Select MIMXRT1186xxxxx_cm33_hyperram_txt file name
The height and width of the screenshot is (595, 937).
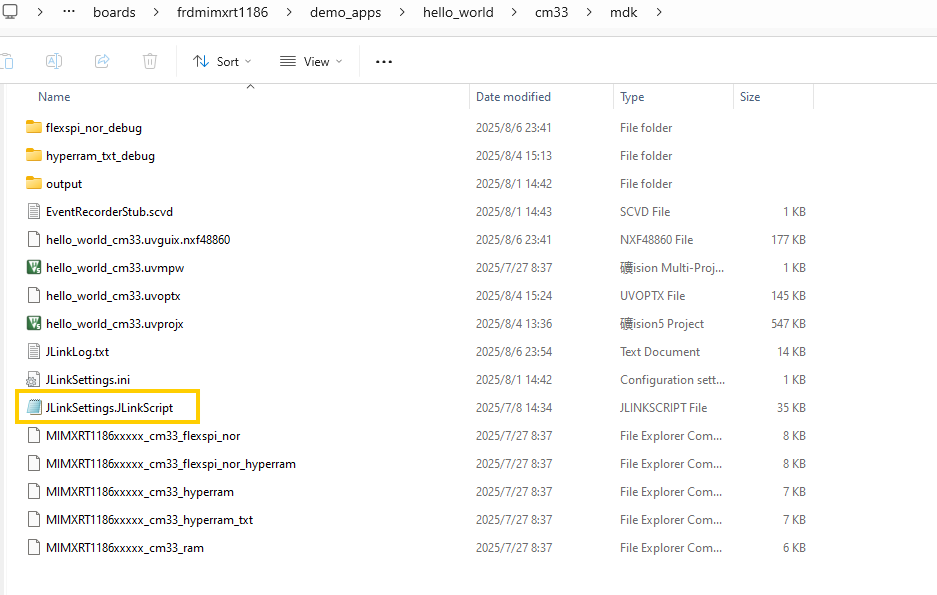149,520
